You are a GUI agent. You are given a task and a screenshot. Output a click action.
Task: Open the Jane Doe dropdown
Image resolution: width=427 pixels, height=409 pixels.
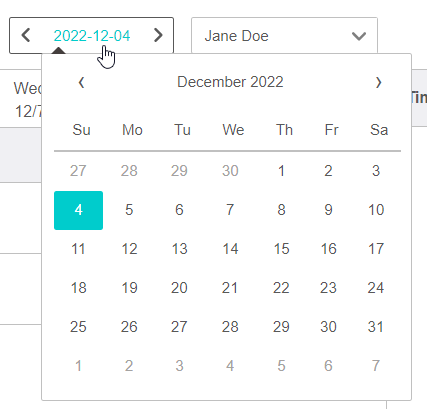pyautogui.click(x=284, y=36)
